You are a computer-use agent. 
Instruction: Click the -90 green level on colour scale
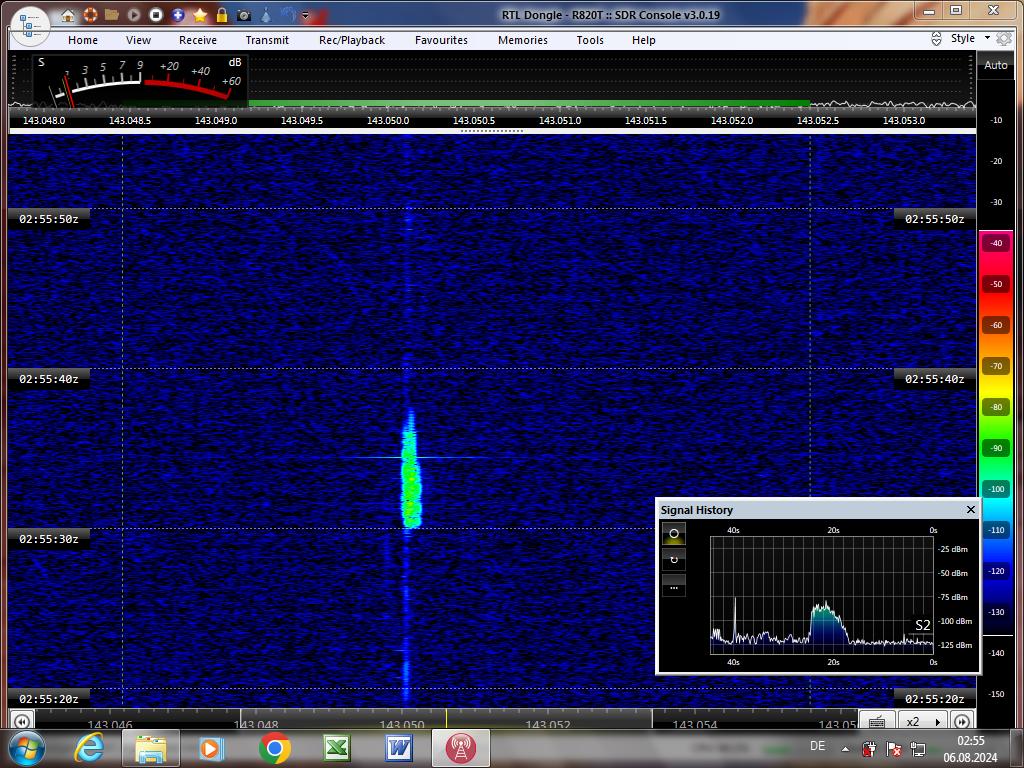tap(996, 448)
